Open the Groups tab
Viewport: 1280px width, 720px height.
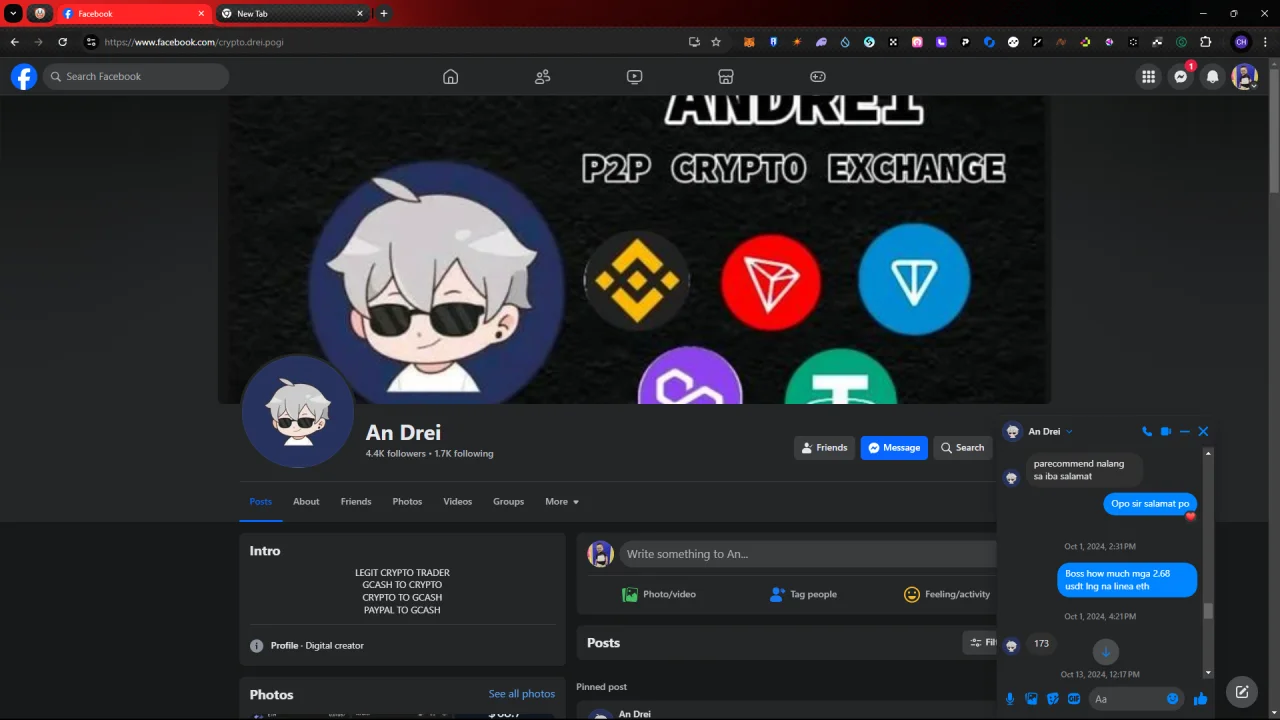click(508, 502)
